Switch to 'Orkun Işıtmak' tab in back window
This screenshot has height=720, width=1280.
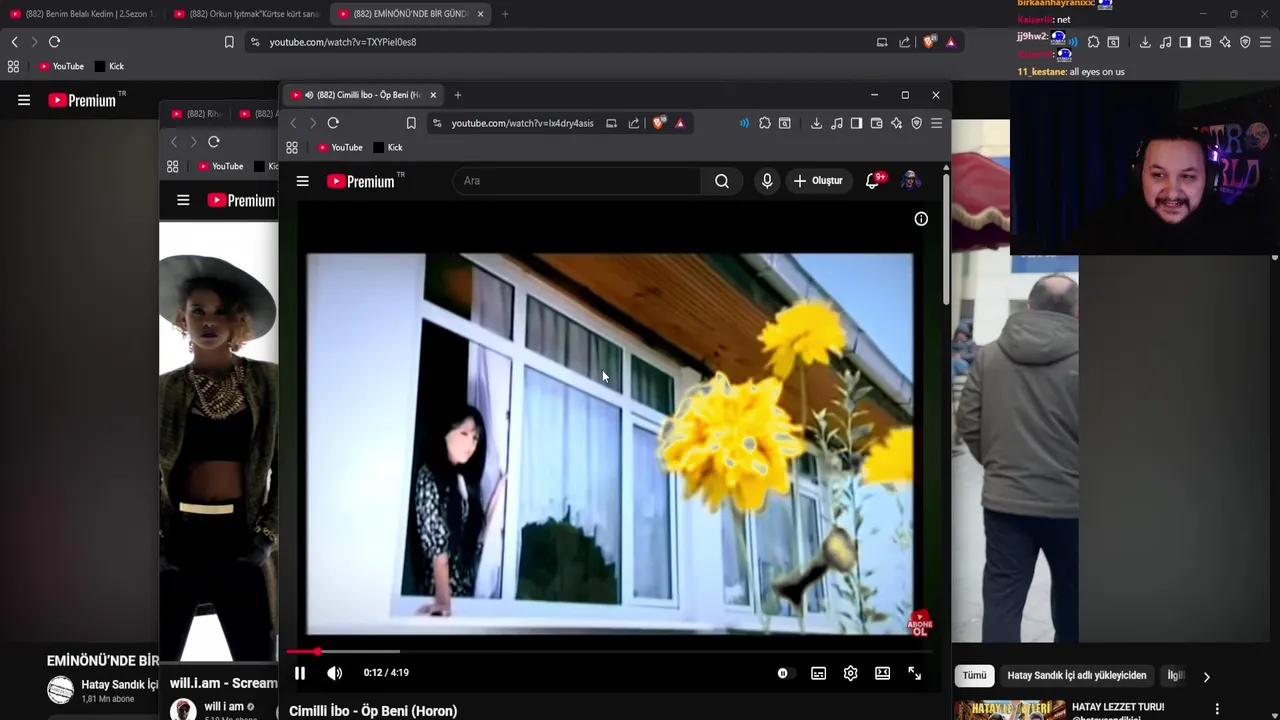(x=246, y=14)
